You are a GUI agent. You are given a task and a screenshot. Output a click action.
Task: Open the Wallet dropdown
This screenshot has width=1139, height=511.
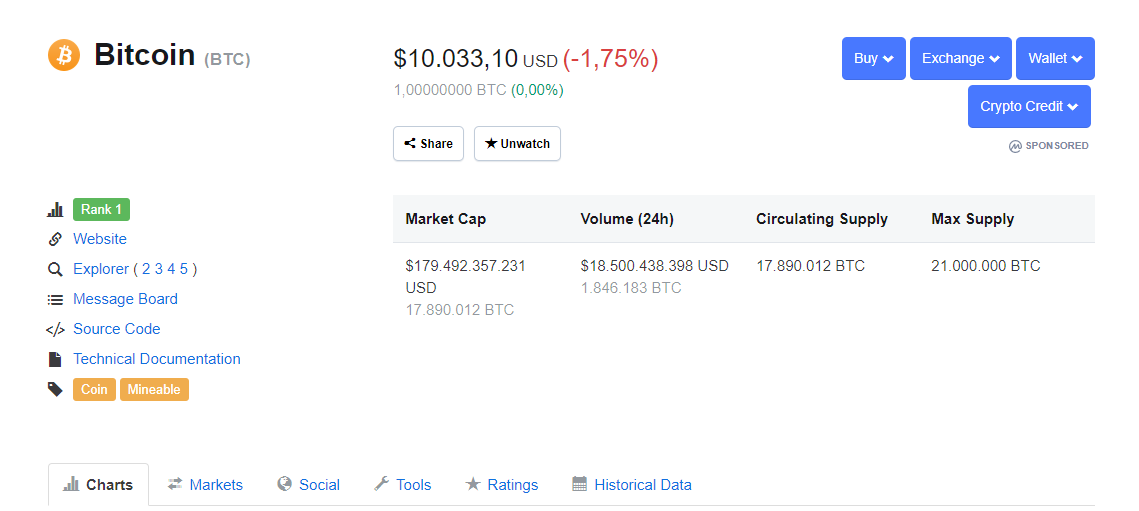1055,58
